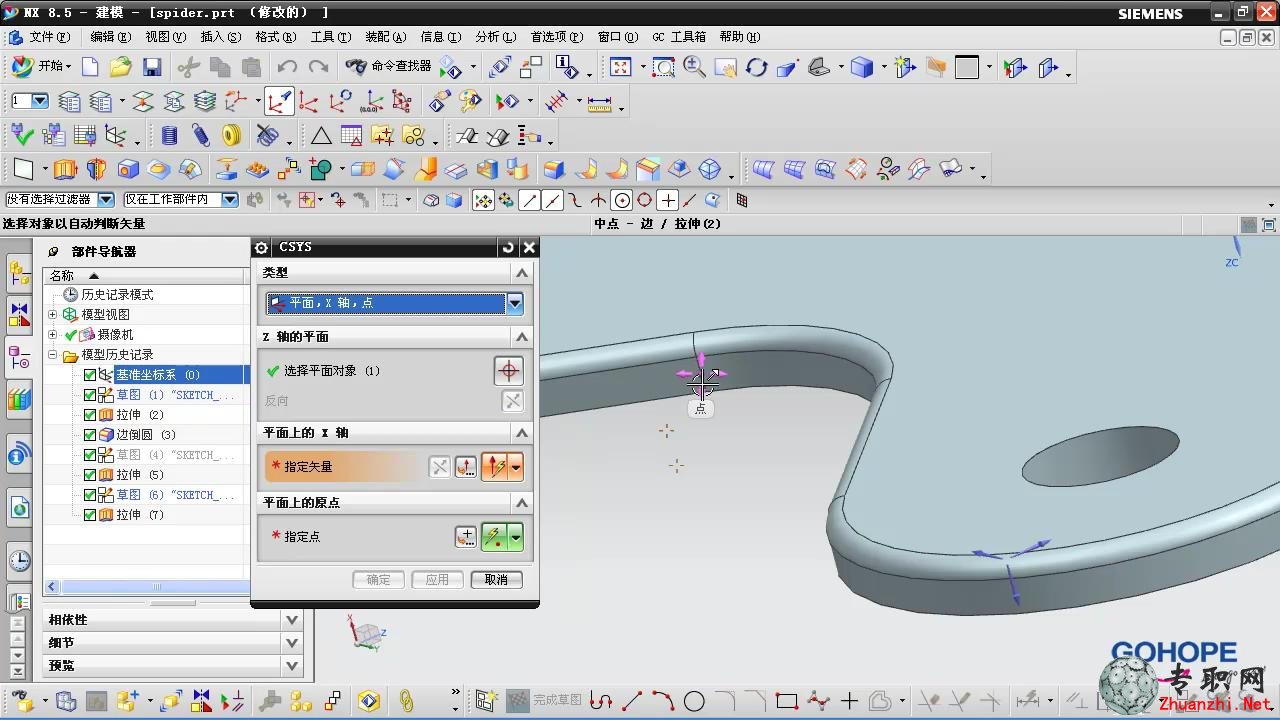Open the History clock sidebar tab
The image size is (1280, 720).
[19, 560]
